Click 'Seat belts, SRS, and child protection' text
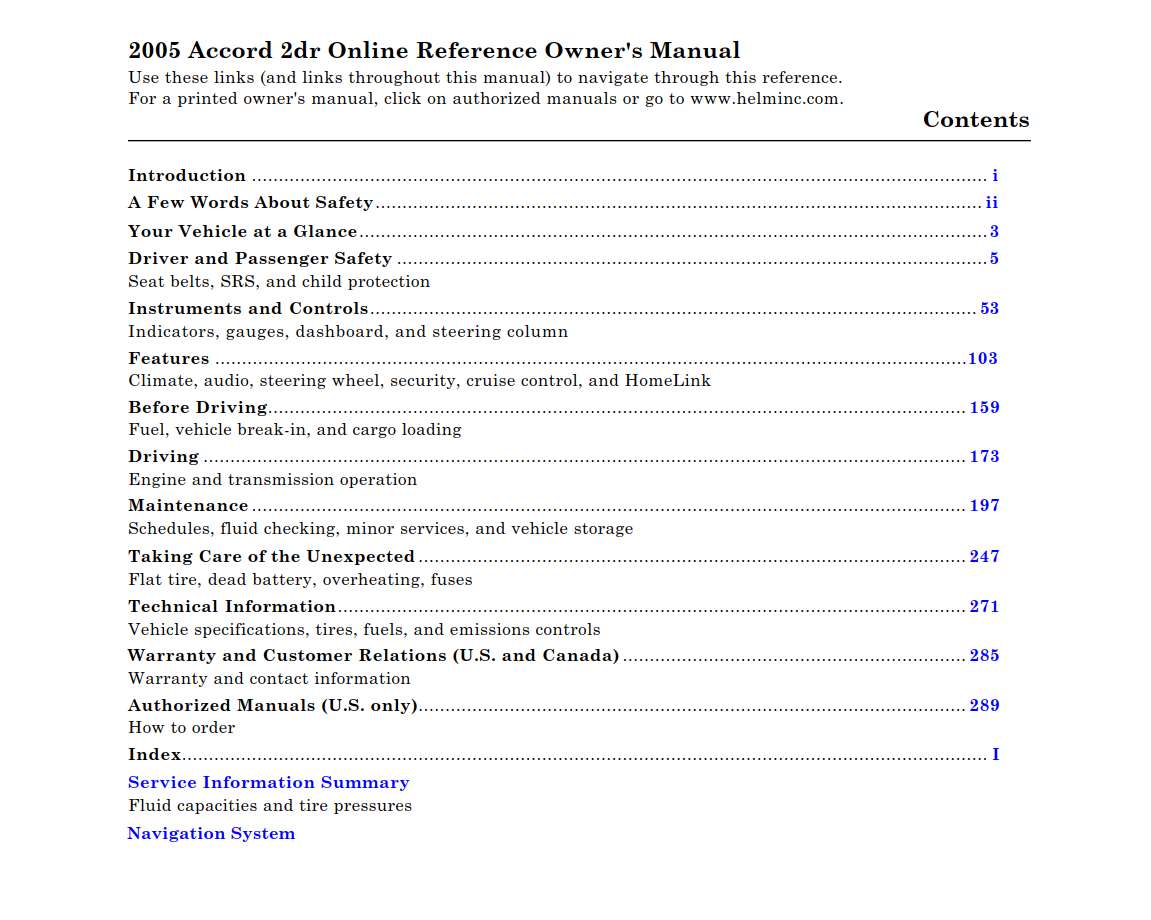 click(x=279, y=282)
